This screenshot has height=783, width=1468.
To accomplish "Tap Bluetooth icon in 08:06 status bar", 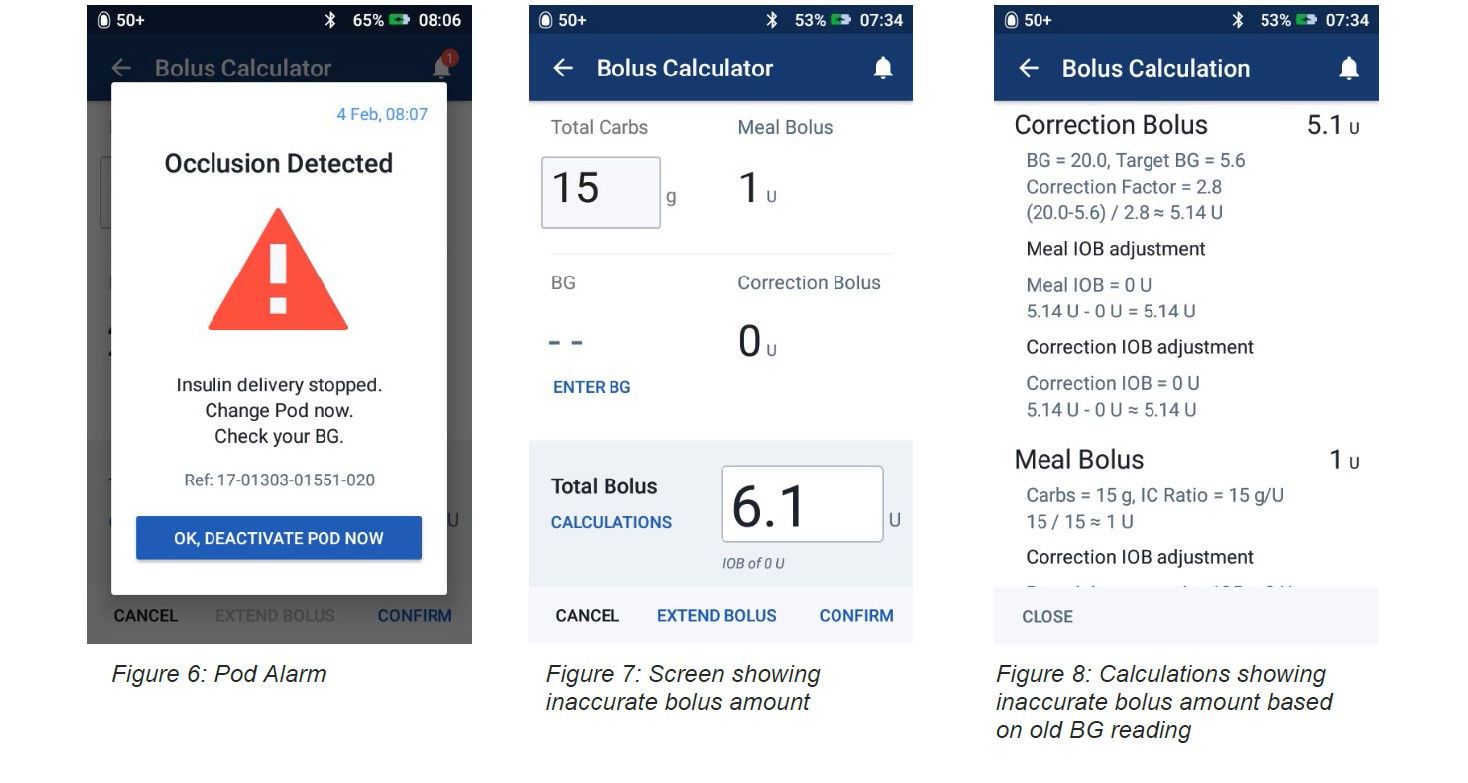I will [x=330, y=20].
